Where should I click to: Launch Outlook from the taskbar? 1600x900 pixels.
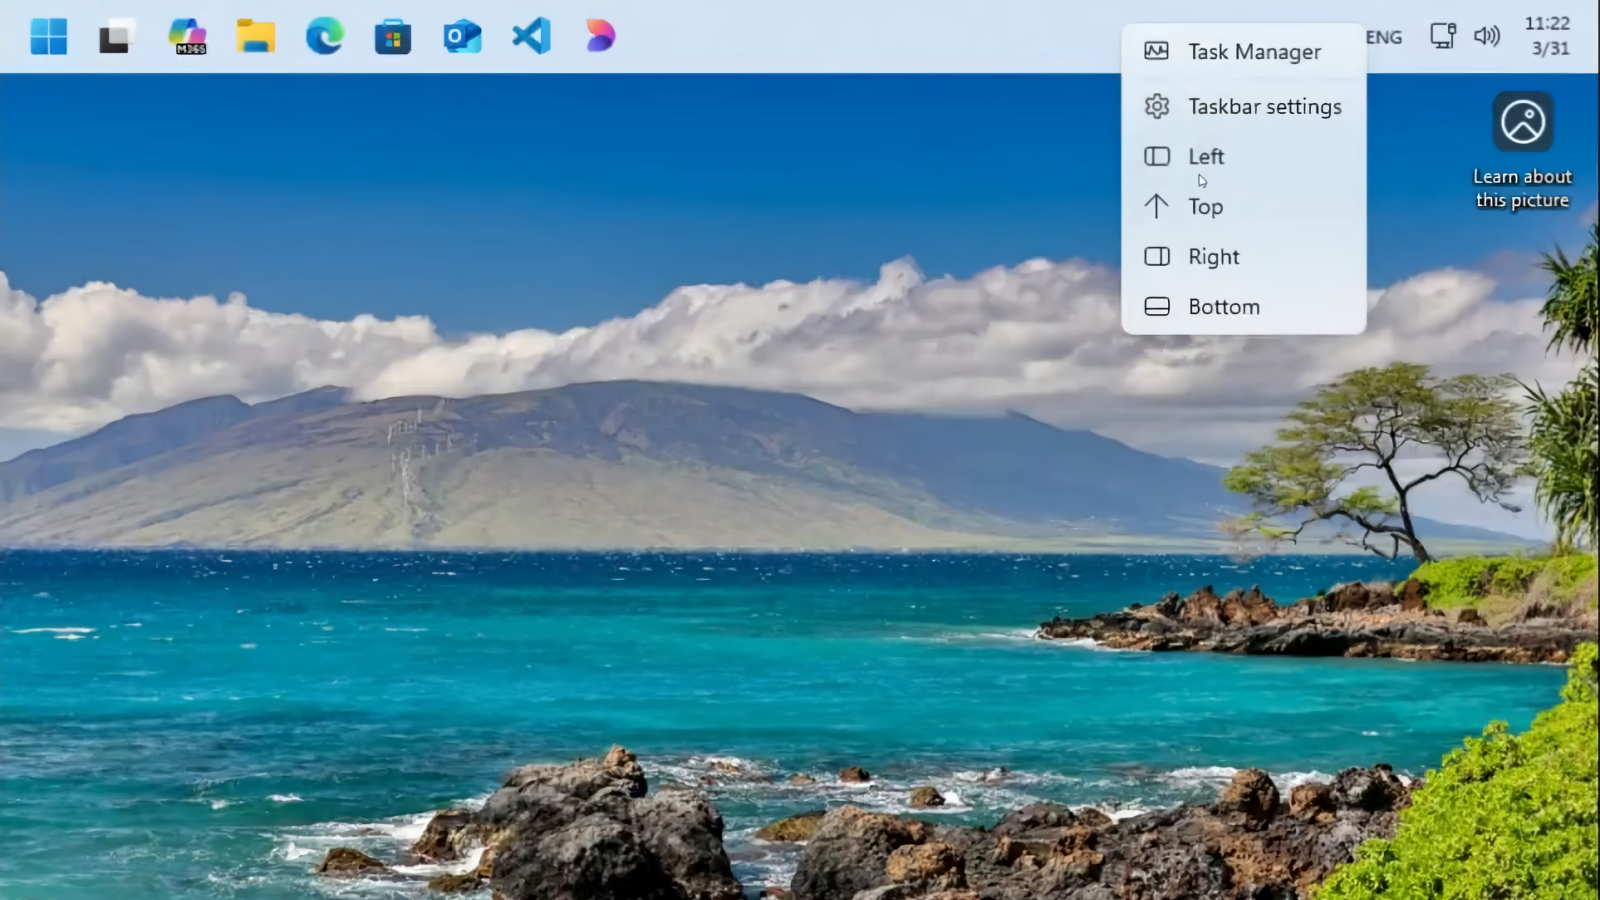pyautogui.click(x=461, y=37)
